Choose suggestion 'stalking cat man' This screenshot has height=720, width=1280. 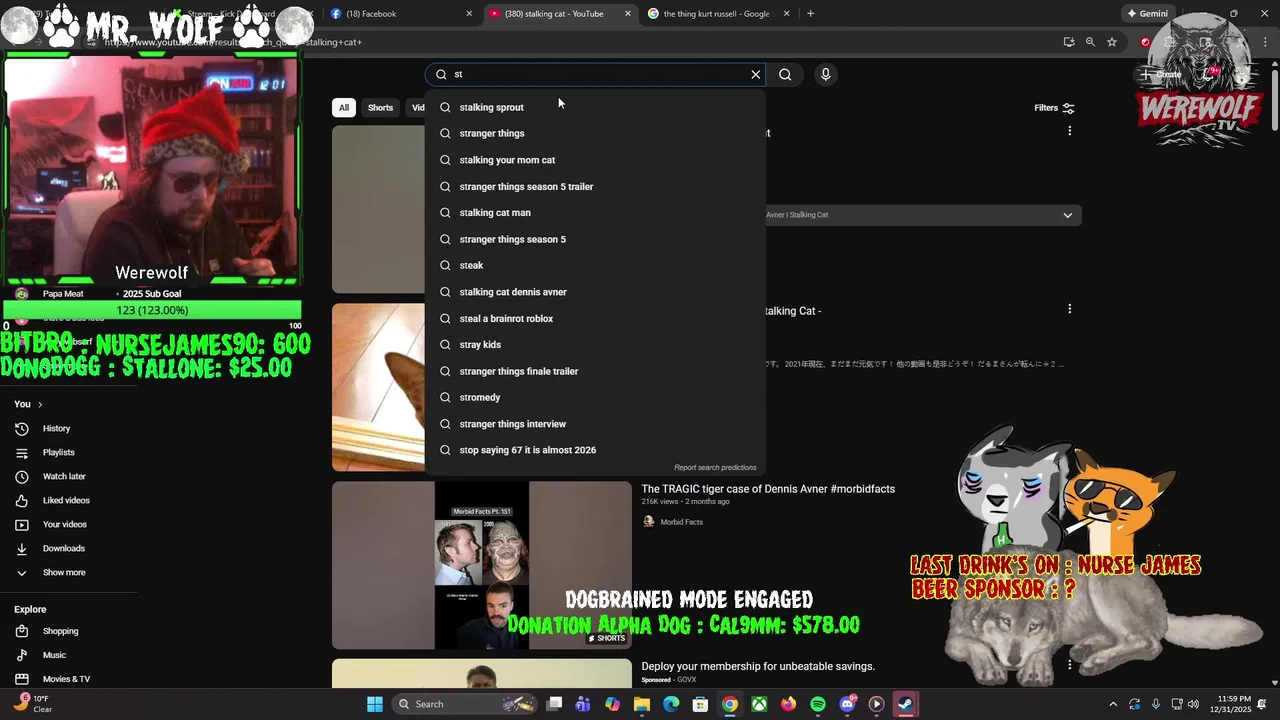[596, 212]
